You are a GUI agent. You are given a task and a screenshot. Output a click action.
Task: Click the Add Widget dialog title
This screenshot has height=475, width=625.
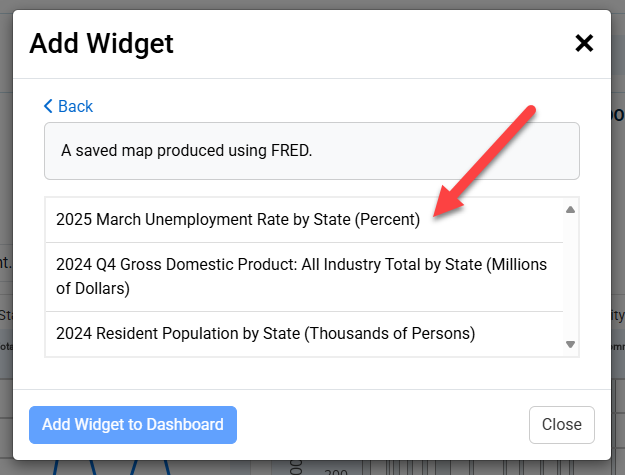click(102, 43)
